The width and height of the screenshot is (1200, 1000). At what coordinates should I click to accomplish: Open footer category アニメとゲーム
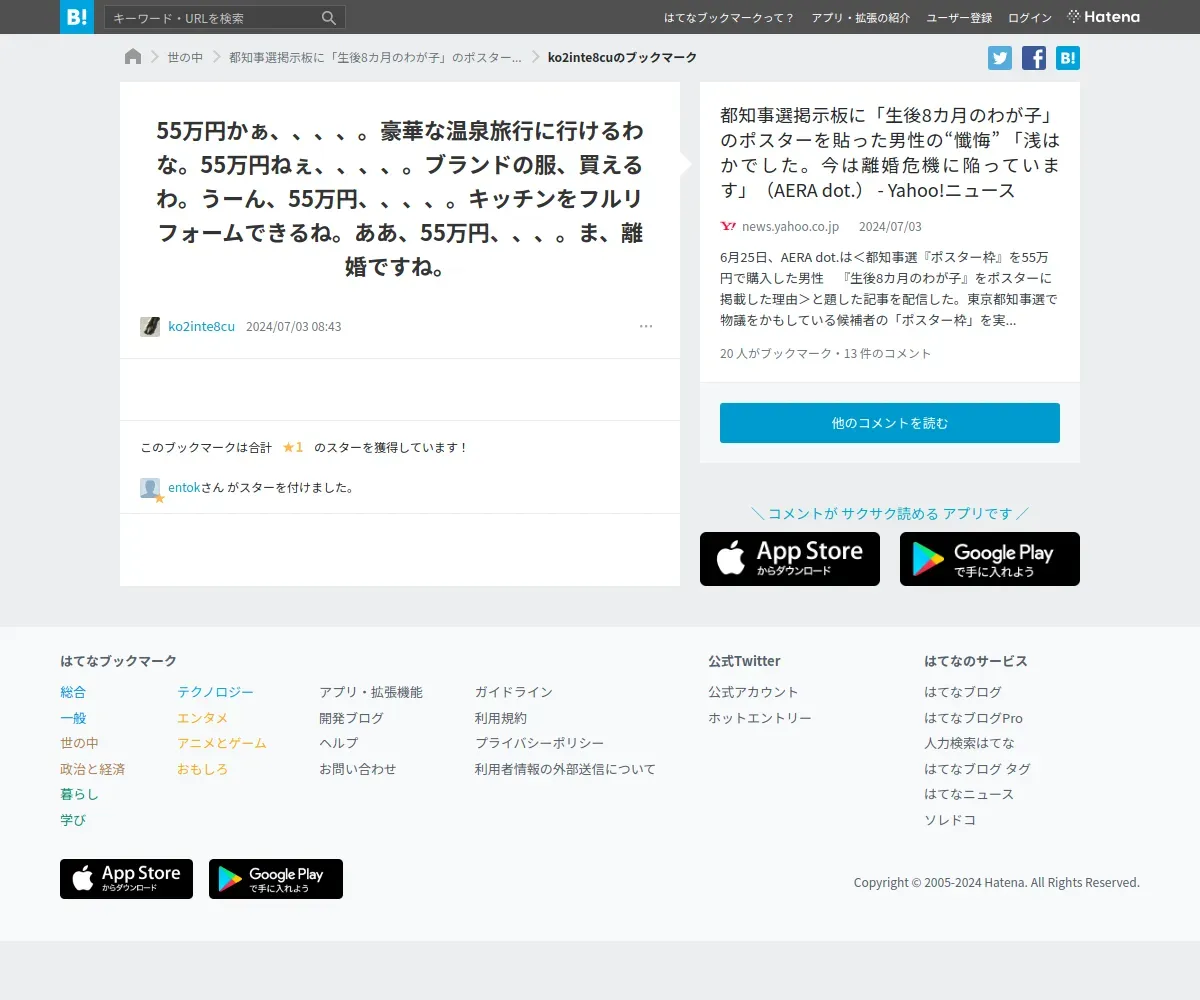(x=222, y=743)
